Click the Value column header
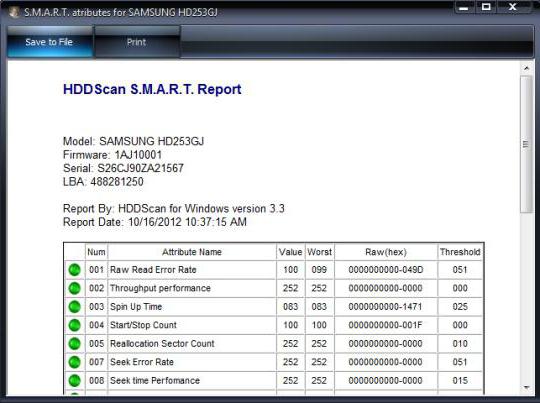The height and width of the screenshot is (403, 540). point(290,252)
